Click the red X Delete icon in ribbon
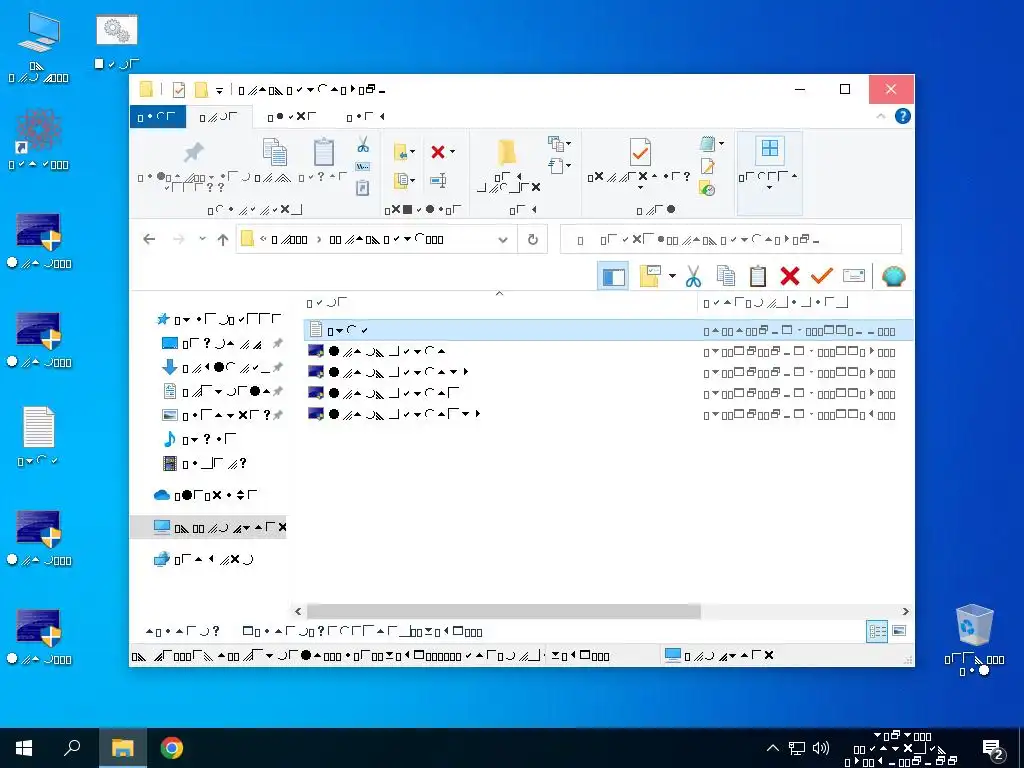Image resolution: width=1024 pixels, height=768 pixels. (x=438, y=152)
